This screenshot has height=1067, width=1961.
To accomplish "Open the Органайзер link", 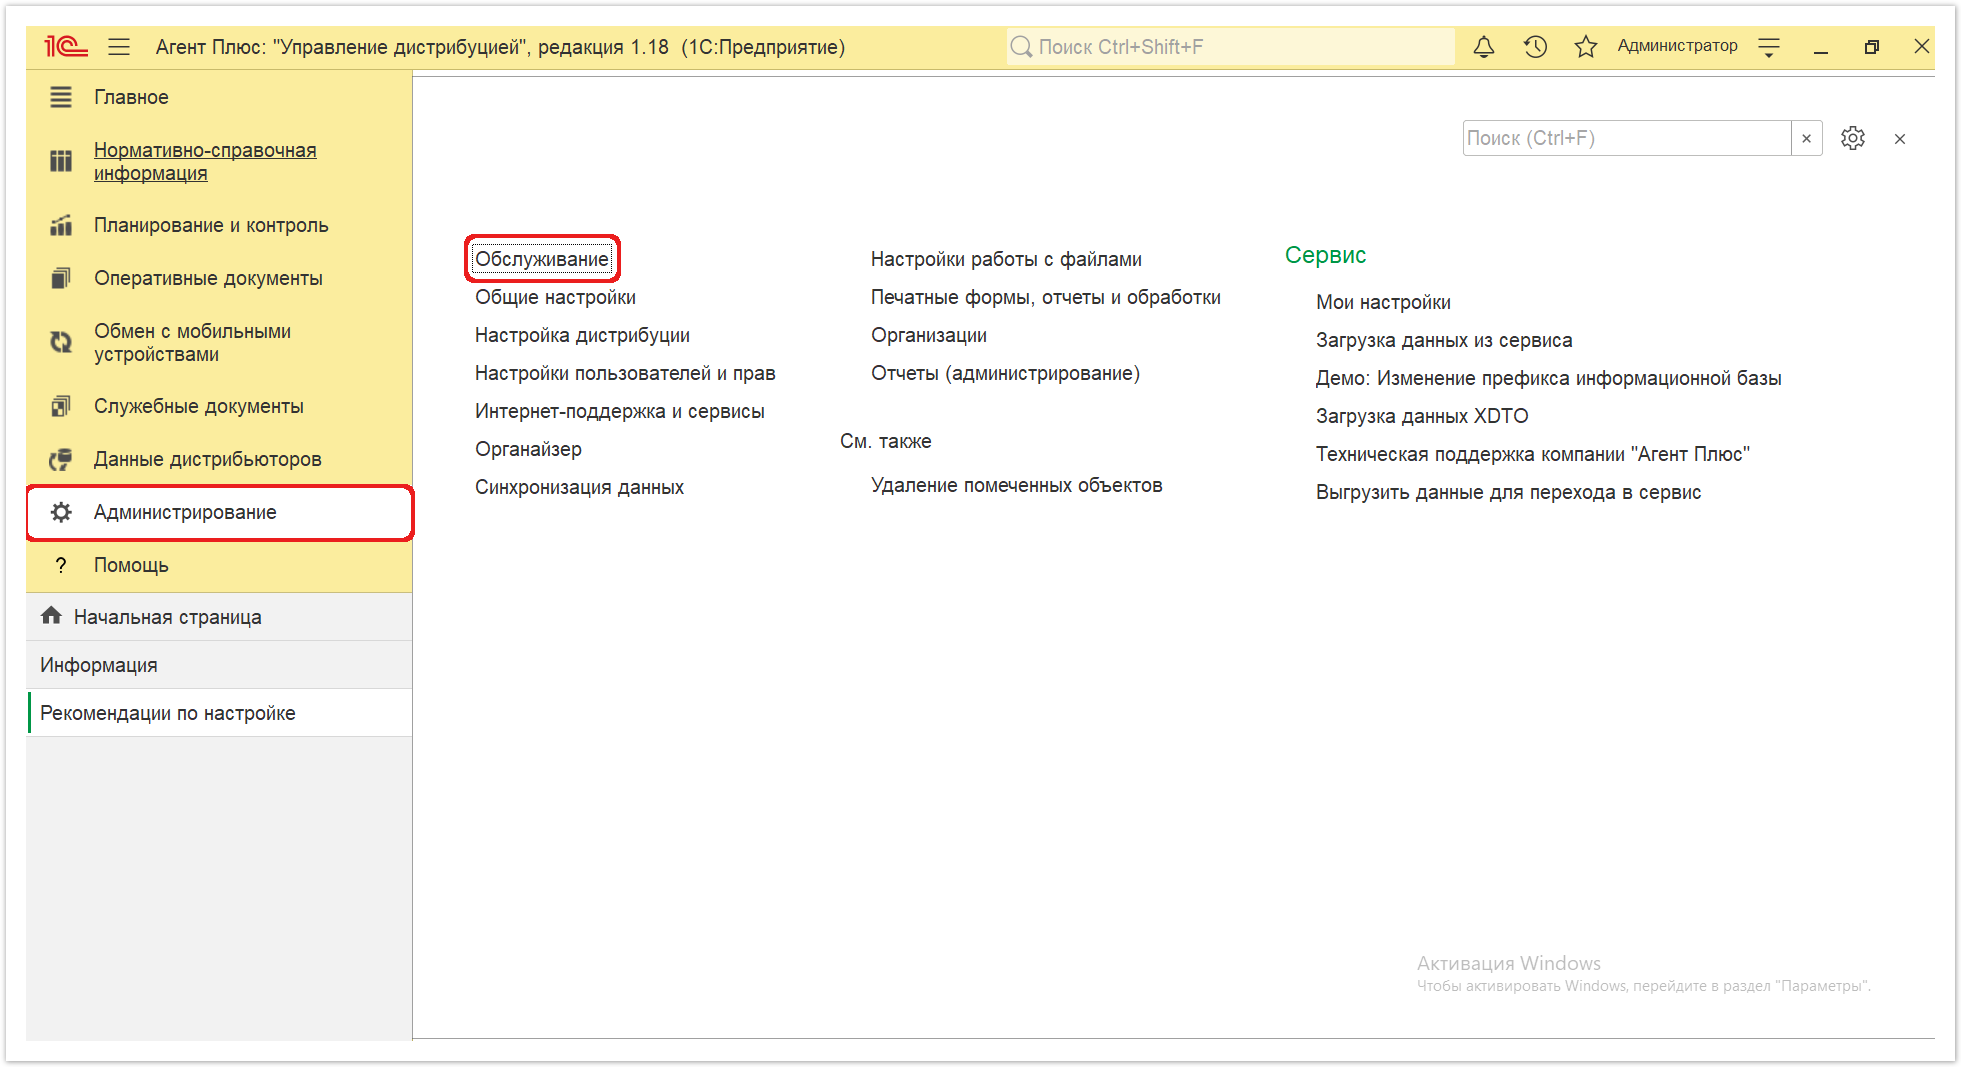I will click(528, 449).
